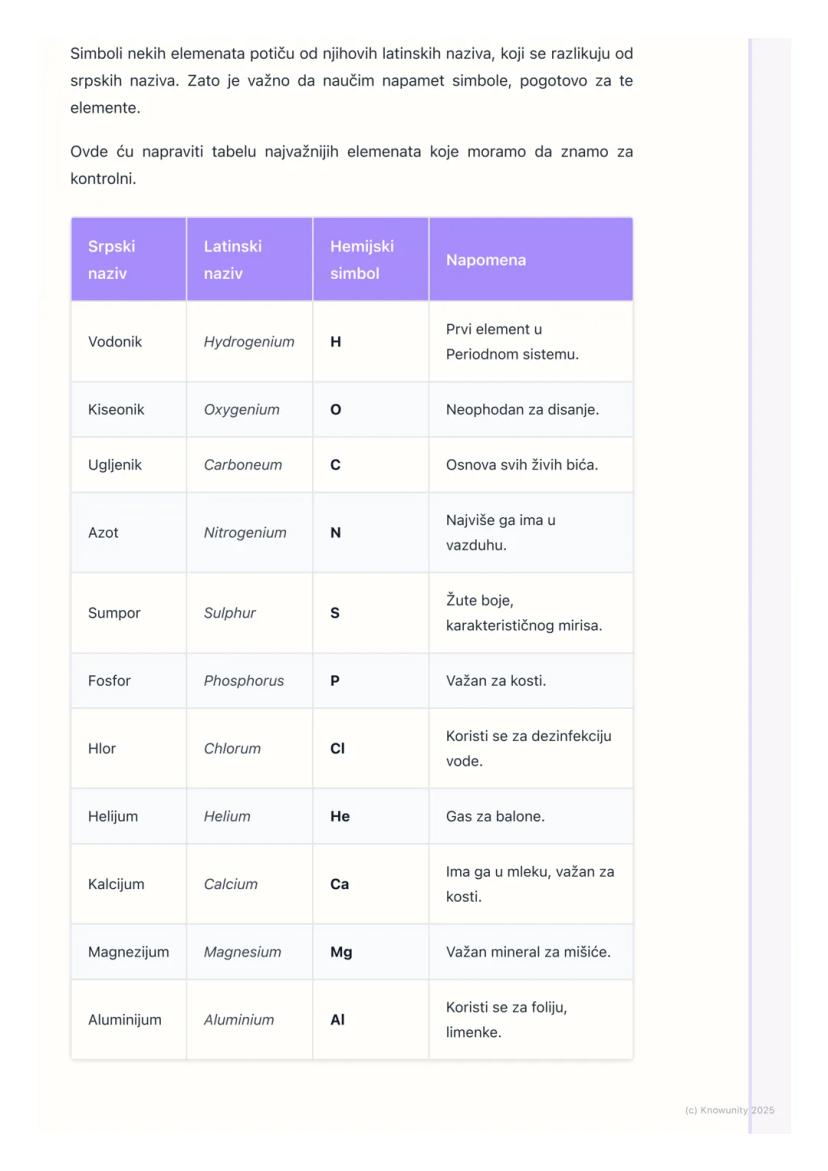Click the "Nitrogenium" table cell
Image resolution: width=828 pixels, height=1171 pixels.
pyautogui.click(x=245, y=533)
